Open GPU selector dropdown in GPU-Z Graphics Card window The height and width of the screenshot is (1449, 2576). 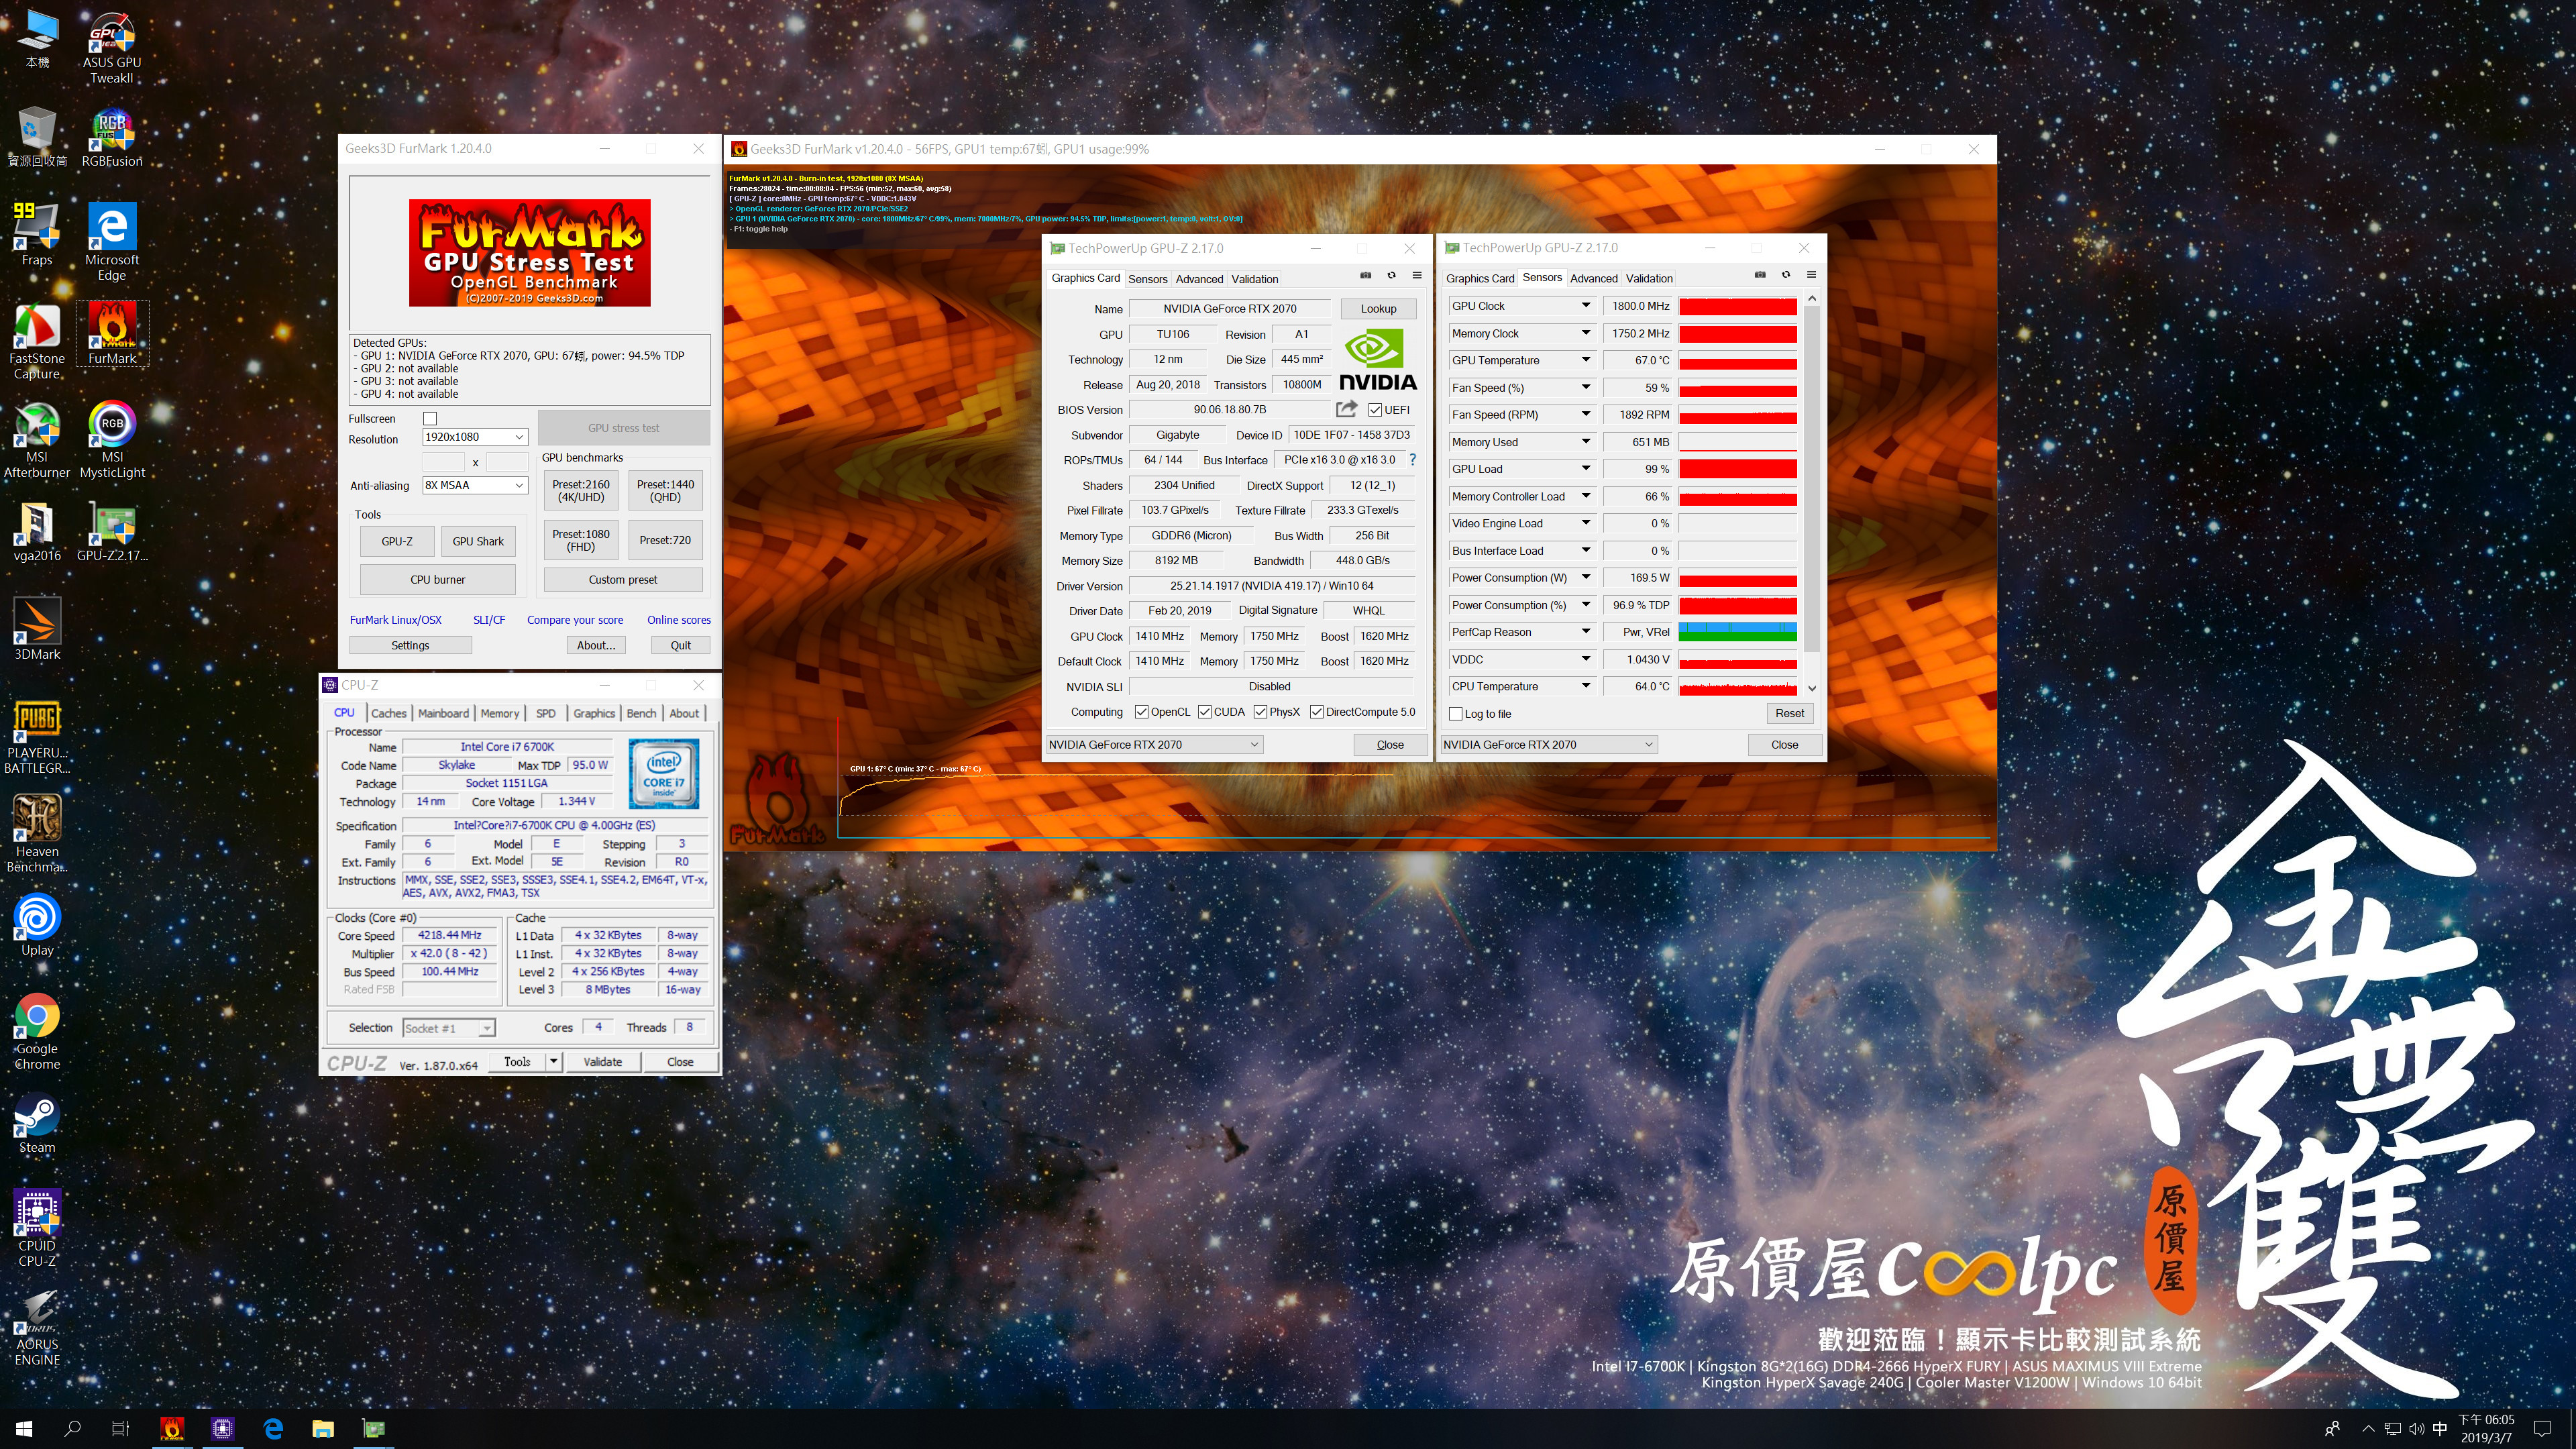point(1154,744)
